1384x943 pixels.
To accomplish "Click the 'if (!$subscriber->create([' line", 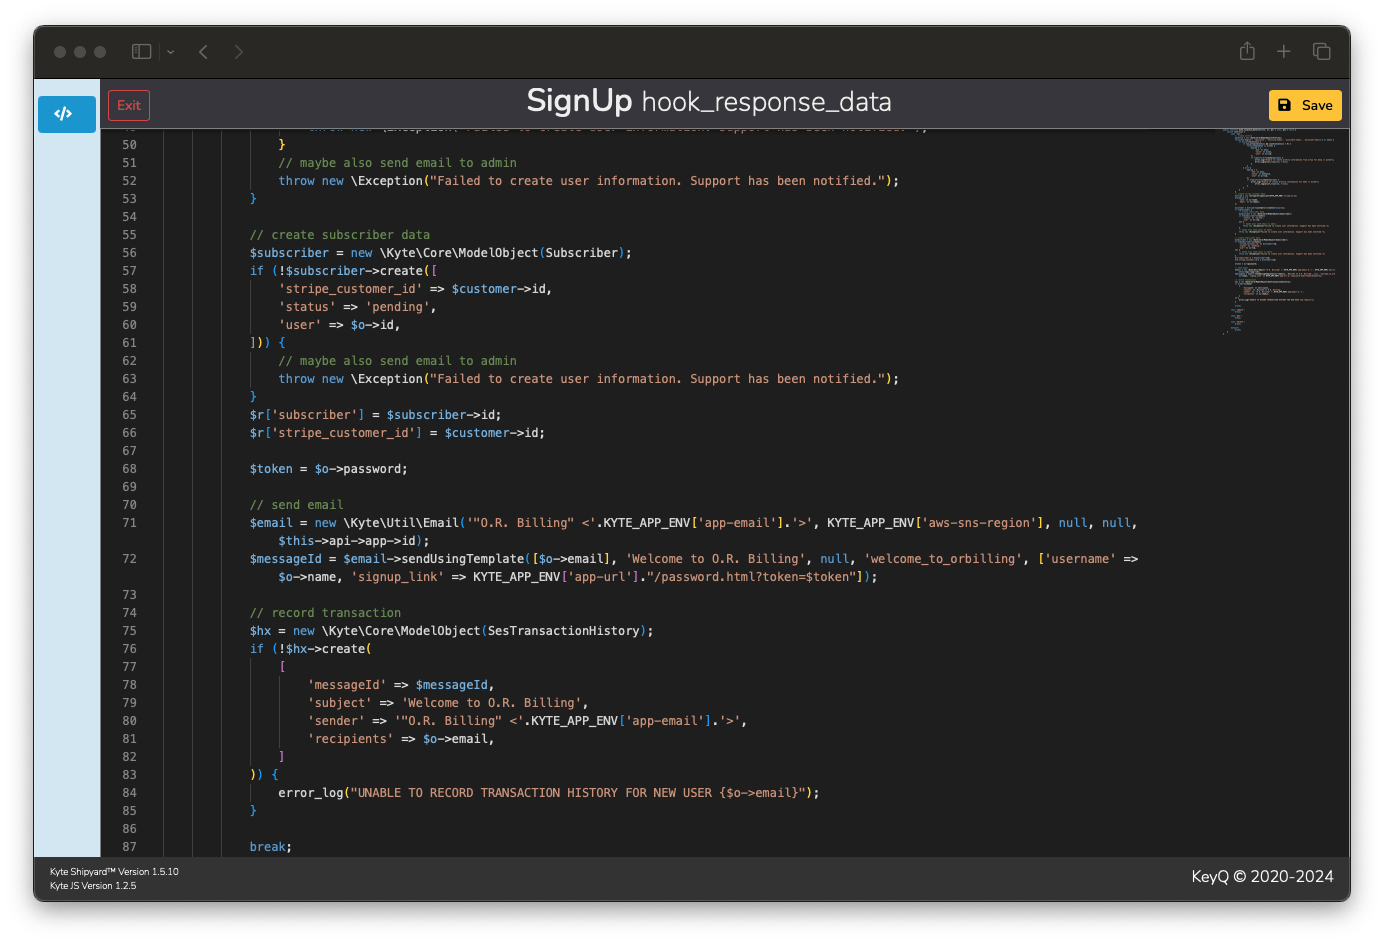I will pyautogui.click(x=344, y=271).
